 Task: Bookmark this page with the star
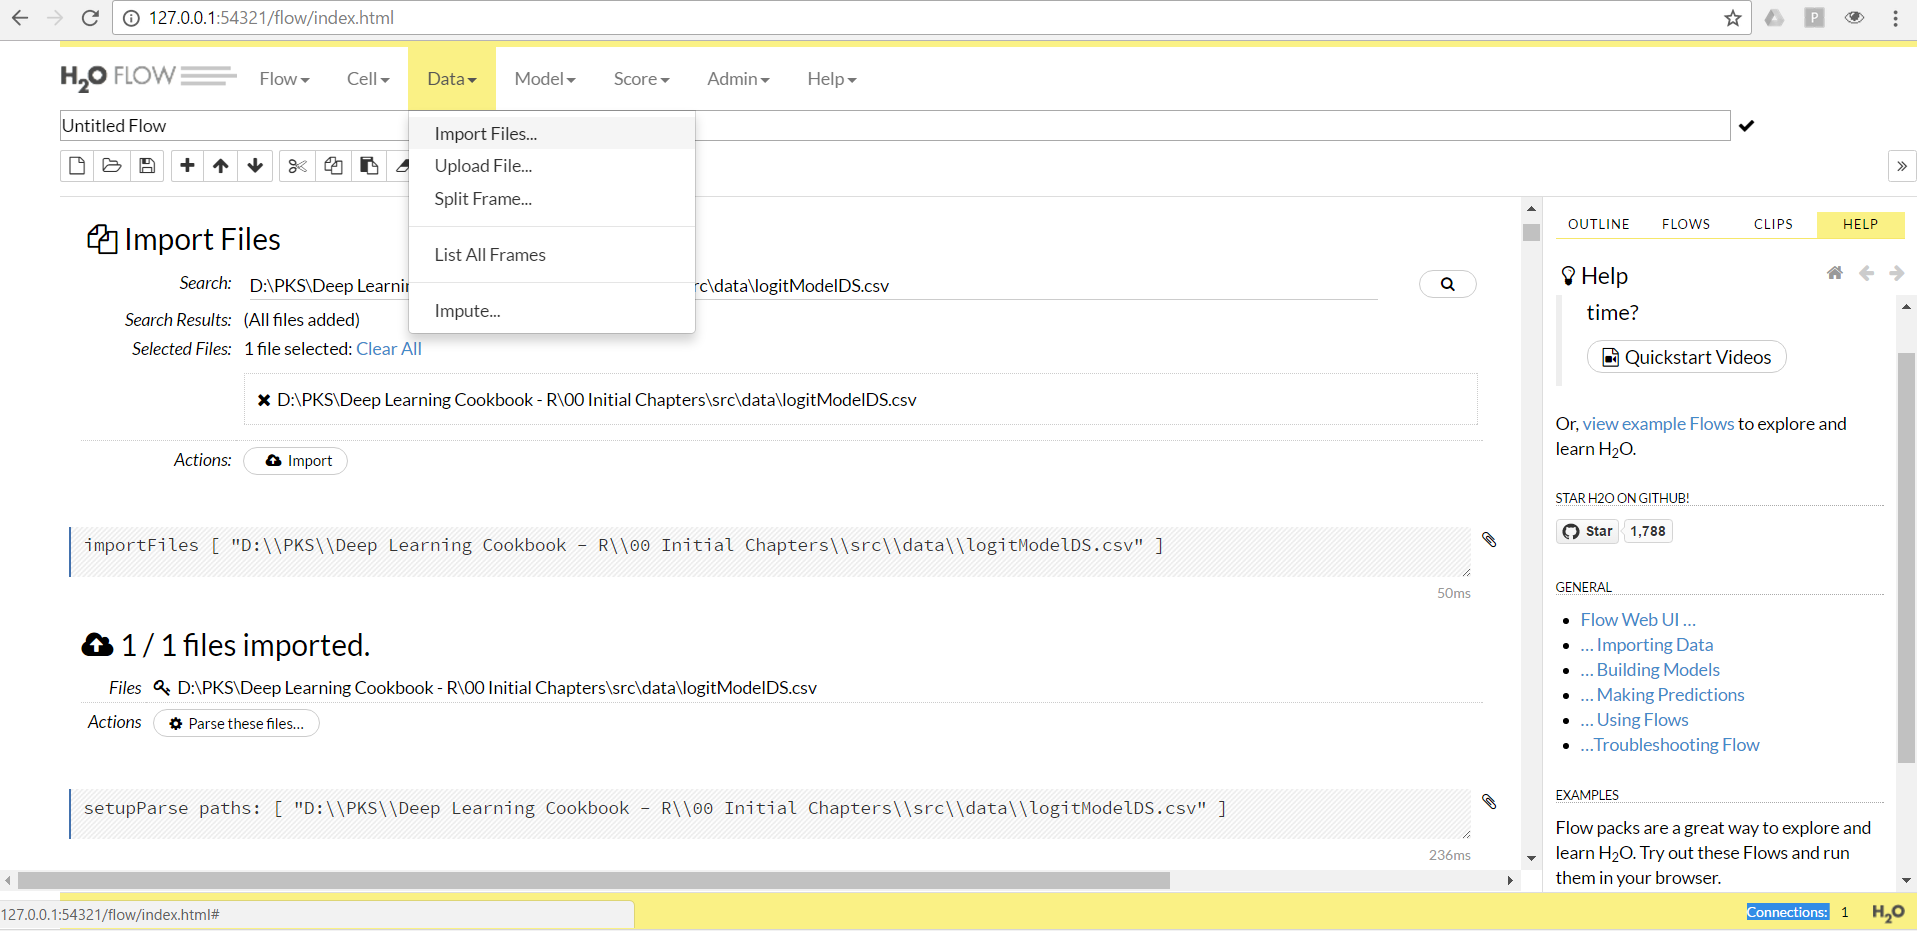[x=1733, y=18]
